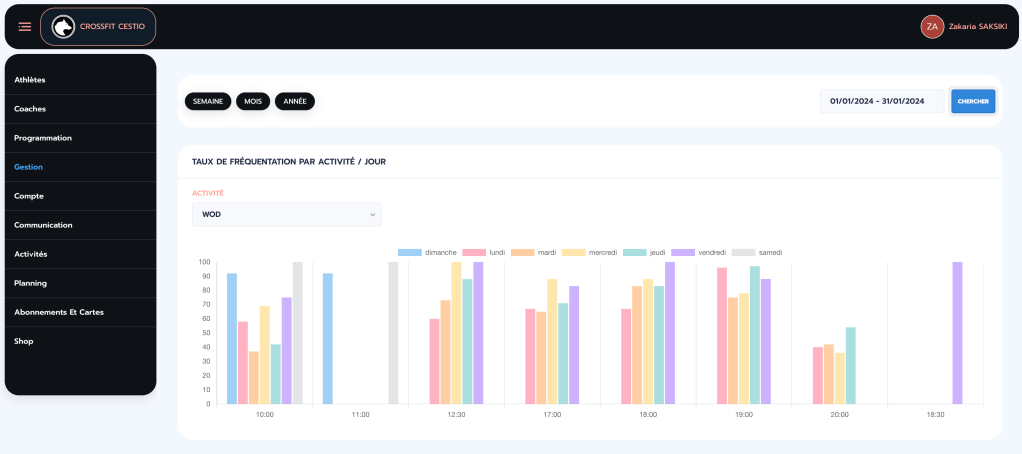Select the SEMAINE period filter

click(x=208, y=101)
